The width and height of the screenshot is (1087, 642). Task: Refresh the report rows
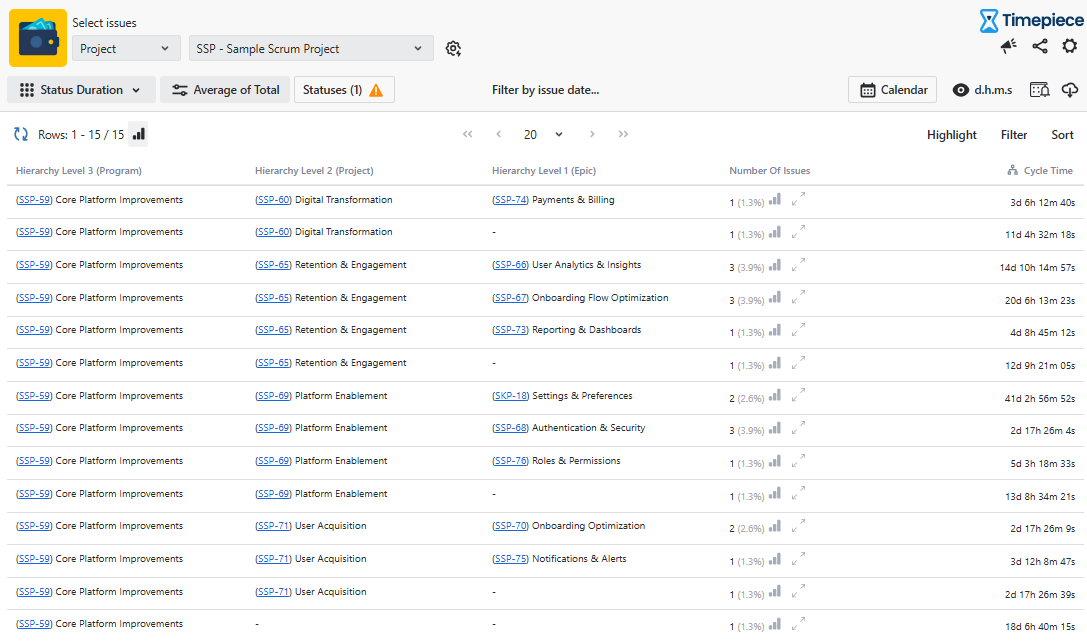pos(21,134)
